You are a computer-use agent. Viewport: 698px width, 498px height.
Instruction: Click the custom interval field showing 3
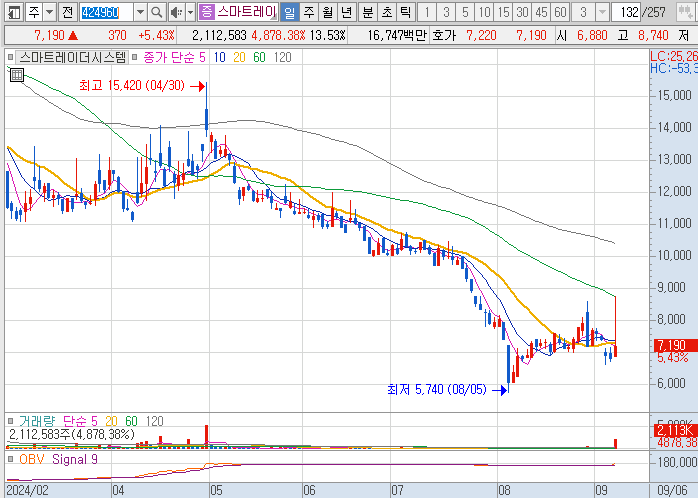[x=583, y=12]
